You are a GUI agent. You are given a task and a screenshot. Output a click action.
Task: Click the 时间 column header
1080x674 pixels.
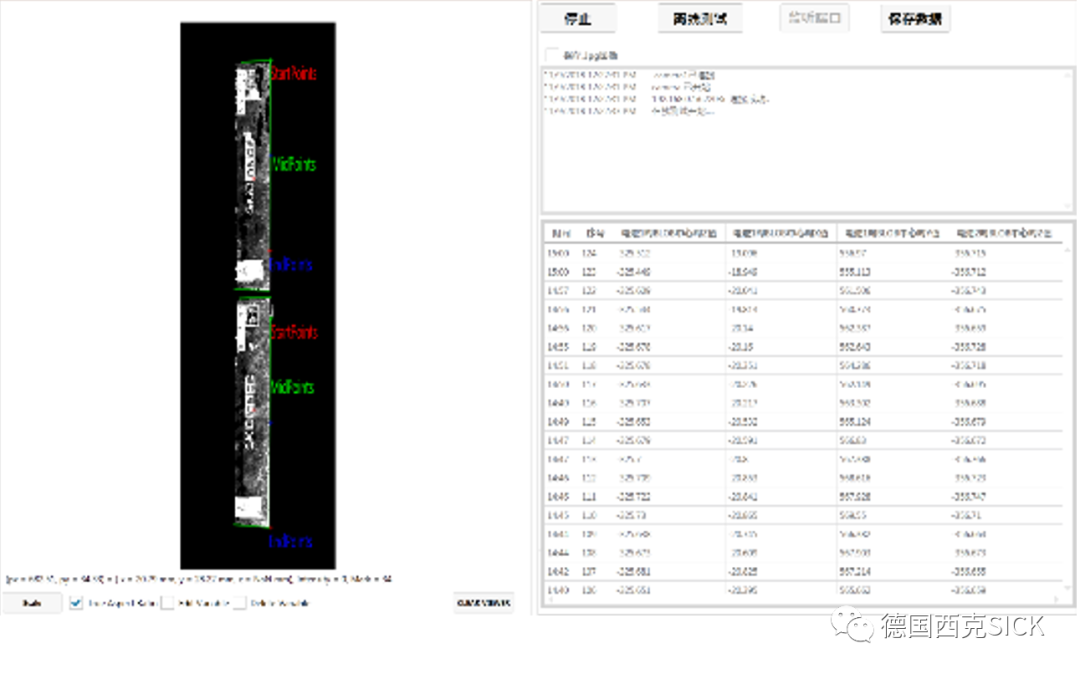561,233
